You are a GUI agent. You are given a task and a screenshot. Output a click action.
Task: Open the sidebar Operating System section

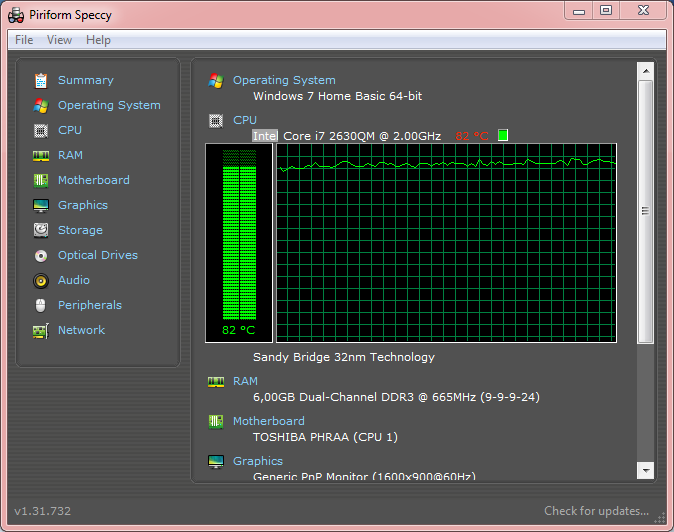tap(109, 105)
